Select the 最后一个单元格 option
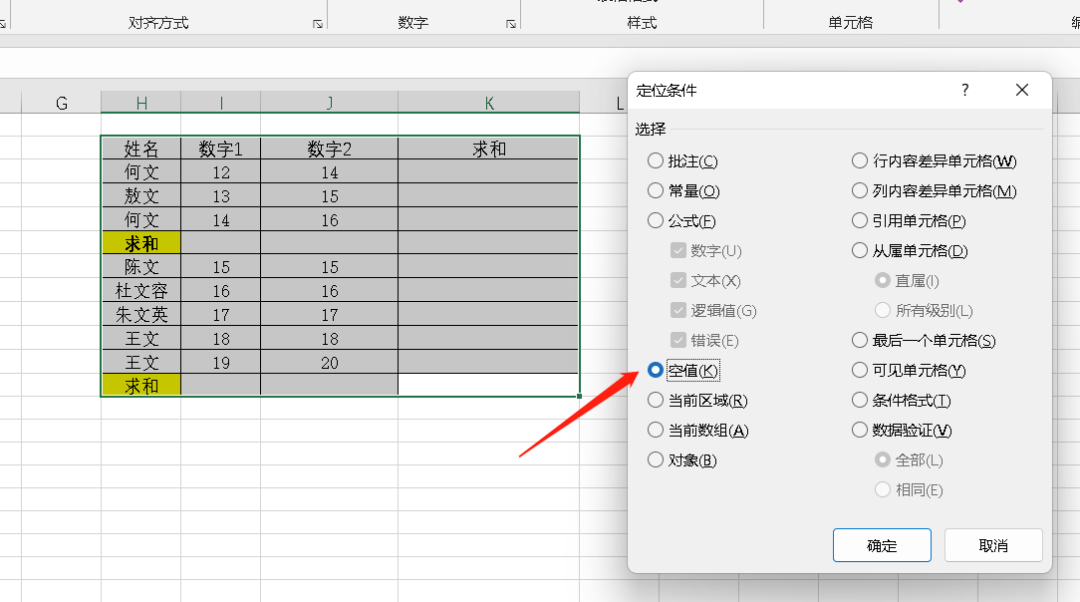 click(860, 340)
